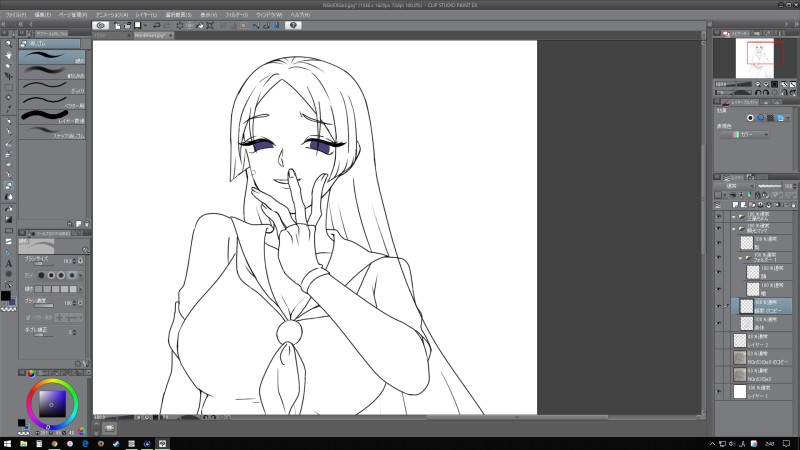The height and width of the screenshot is (450, 800).
Task: Choose the ざっくり eraser sub tool
Action: click(x=52, y=87)
